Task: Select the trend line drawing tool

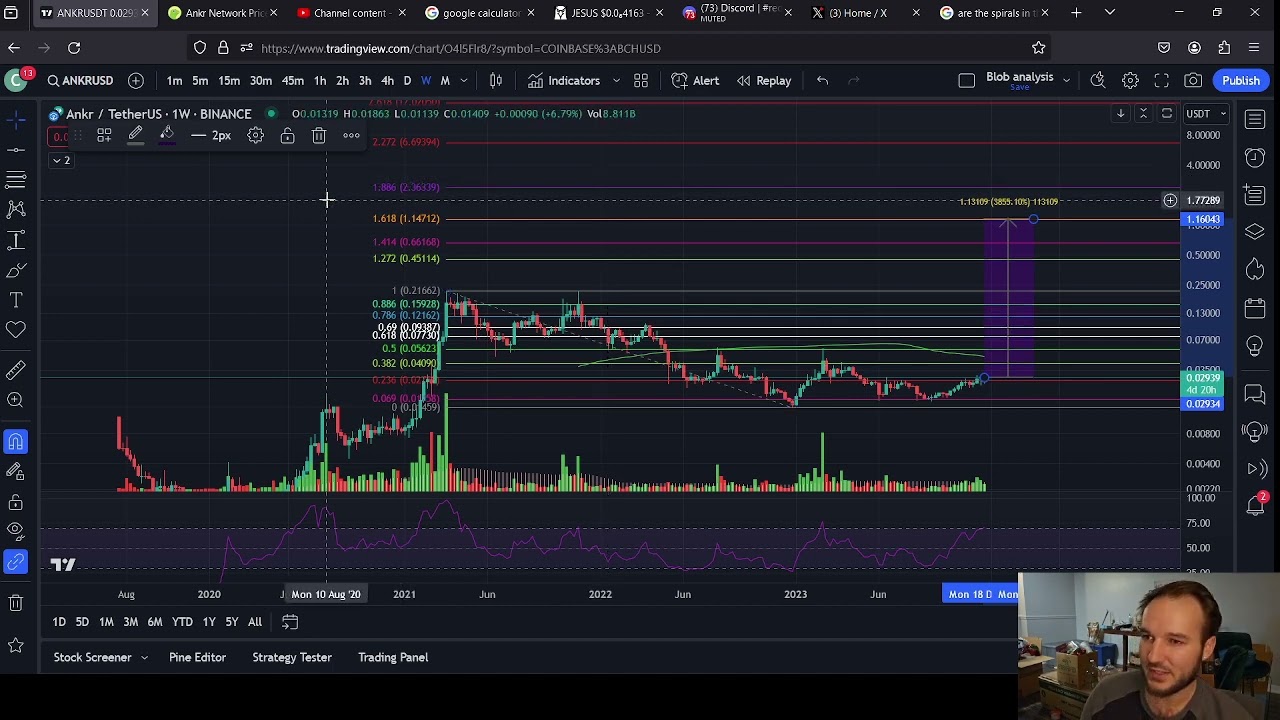Action: coord(16,150)
